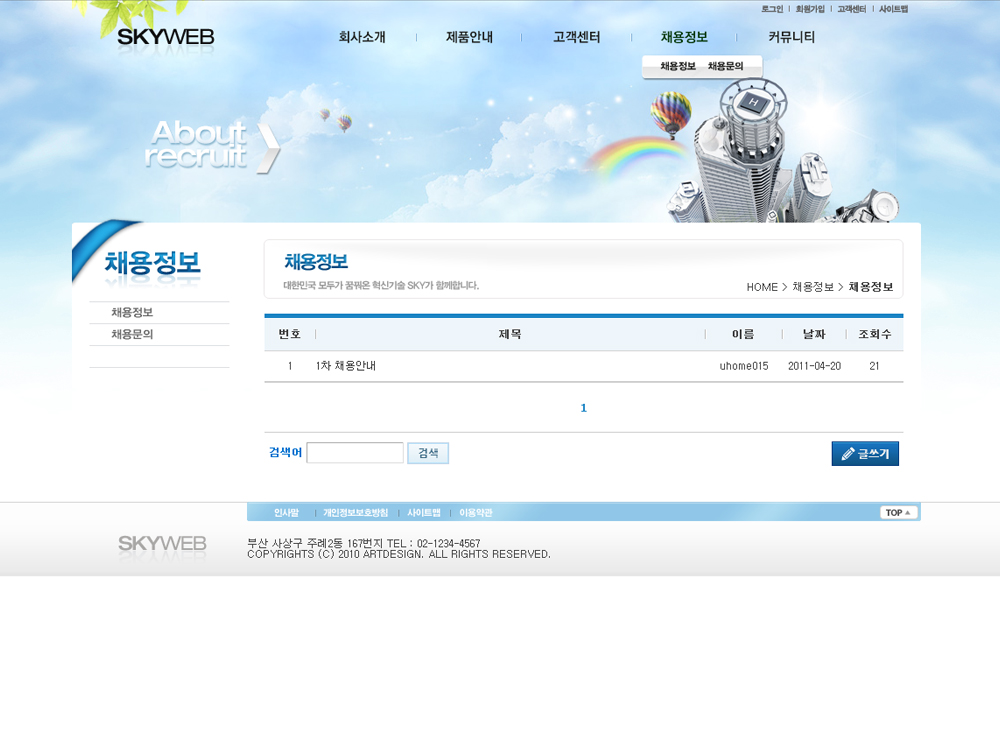Select 채용문의 in the left sidebar
Screen dimensions: 1000x750
coord(132,335)
